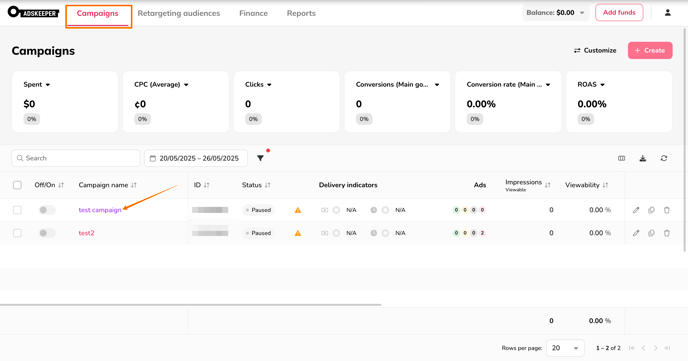Click the Delivery indicators column header
Viewport: 688px width, 361px height.
348,185
